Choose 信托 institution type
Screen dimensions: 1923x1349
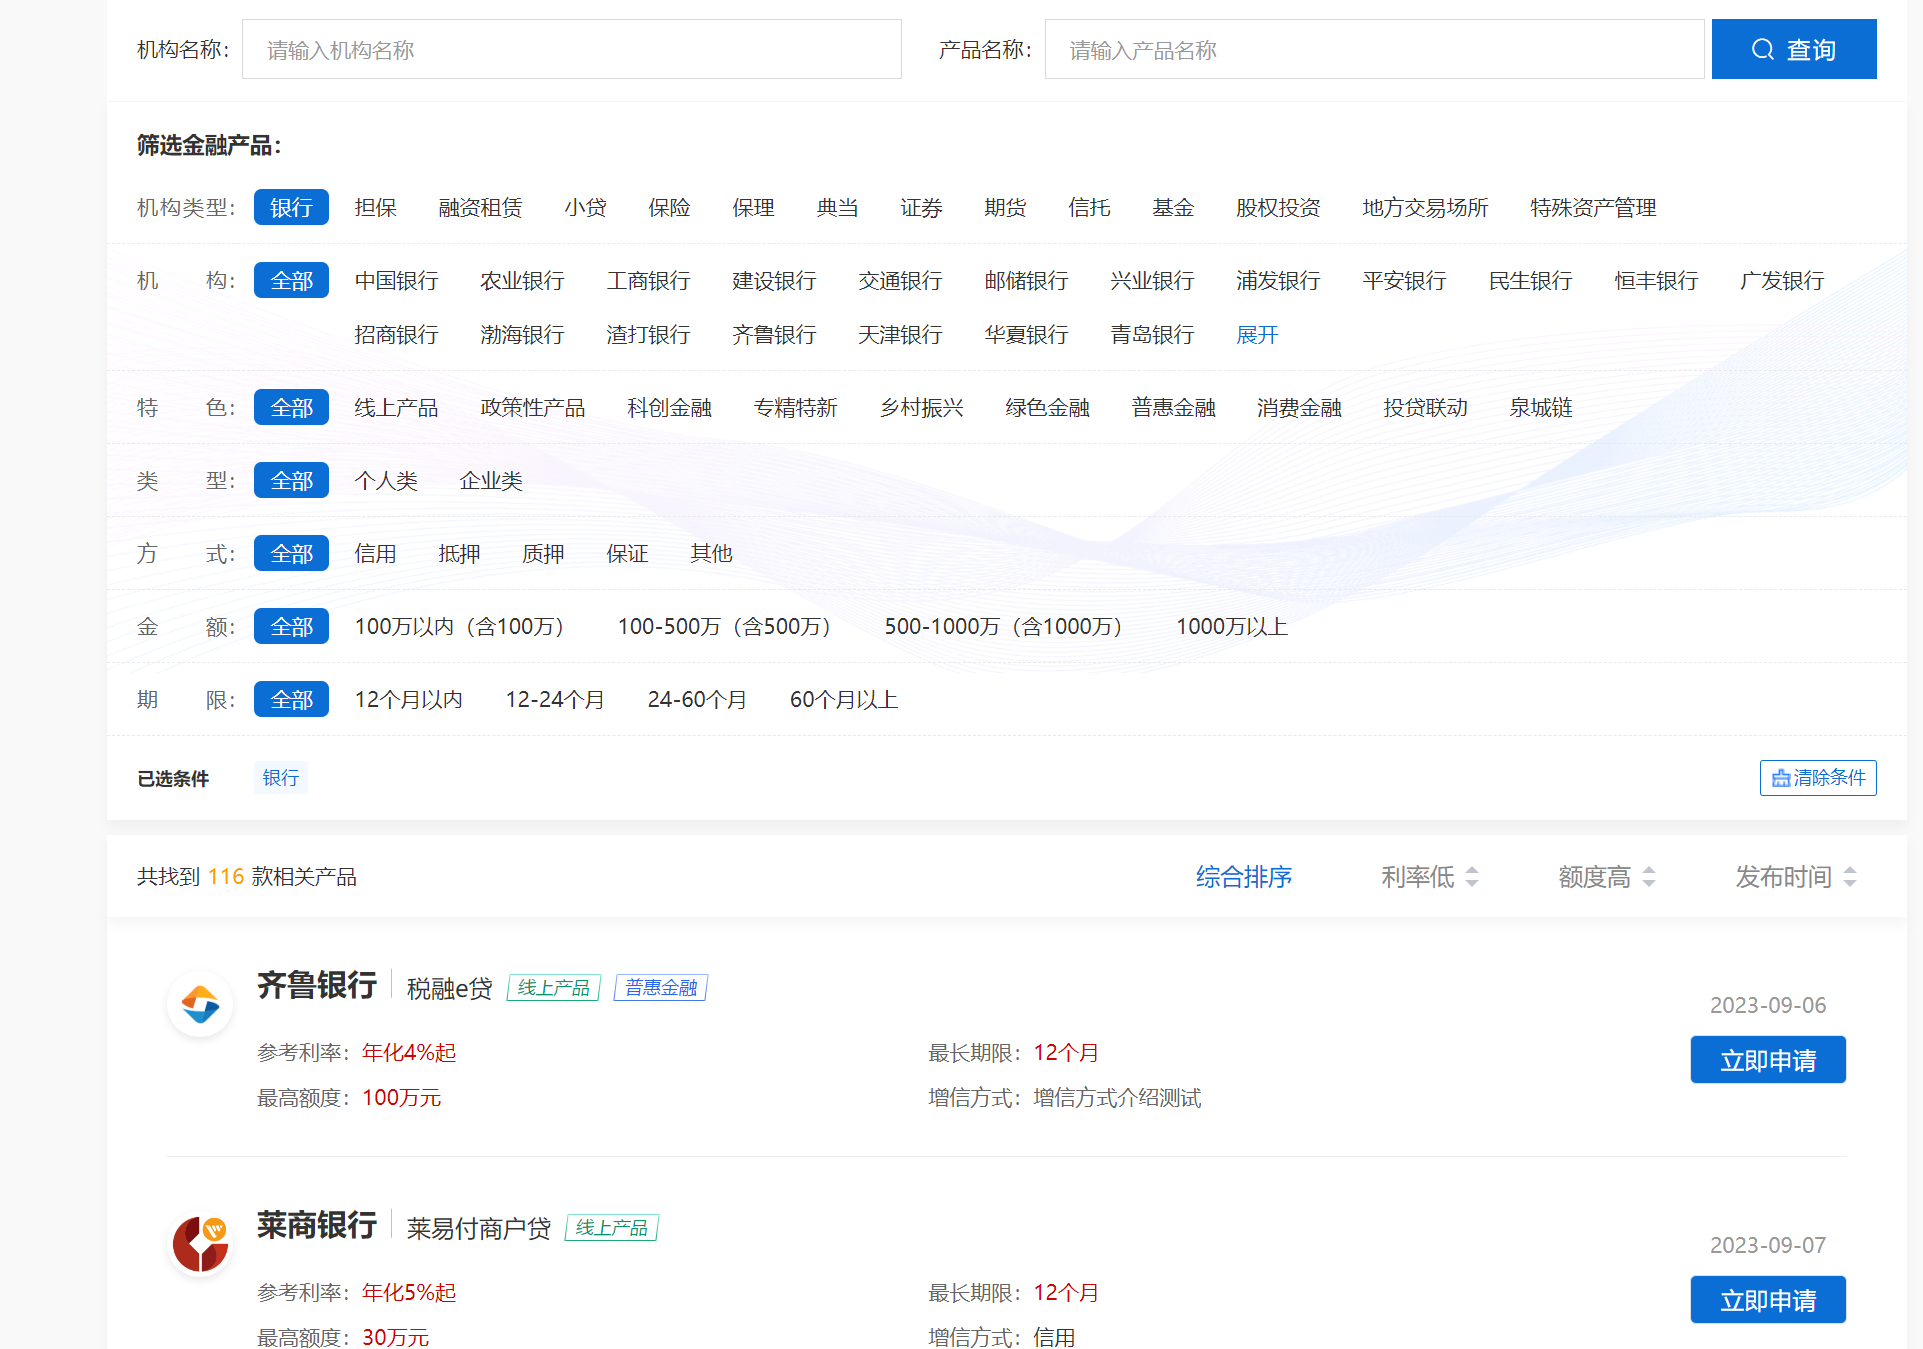(1089, 207)
